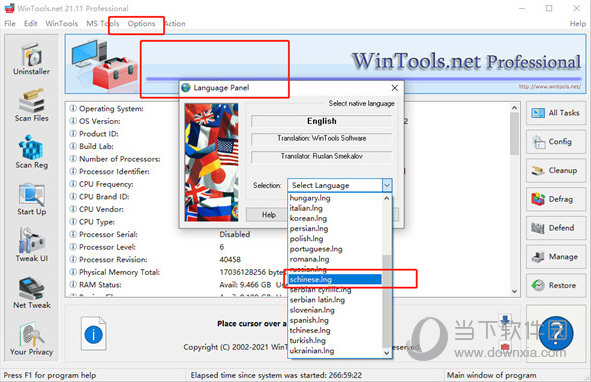Click the system info scroll-down arrow
Image resolution: width=591 pixels, height=382 pixels.
514,291
